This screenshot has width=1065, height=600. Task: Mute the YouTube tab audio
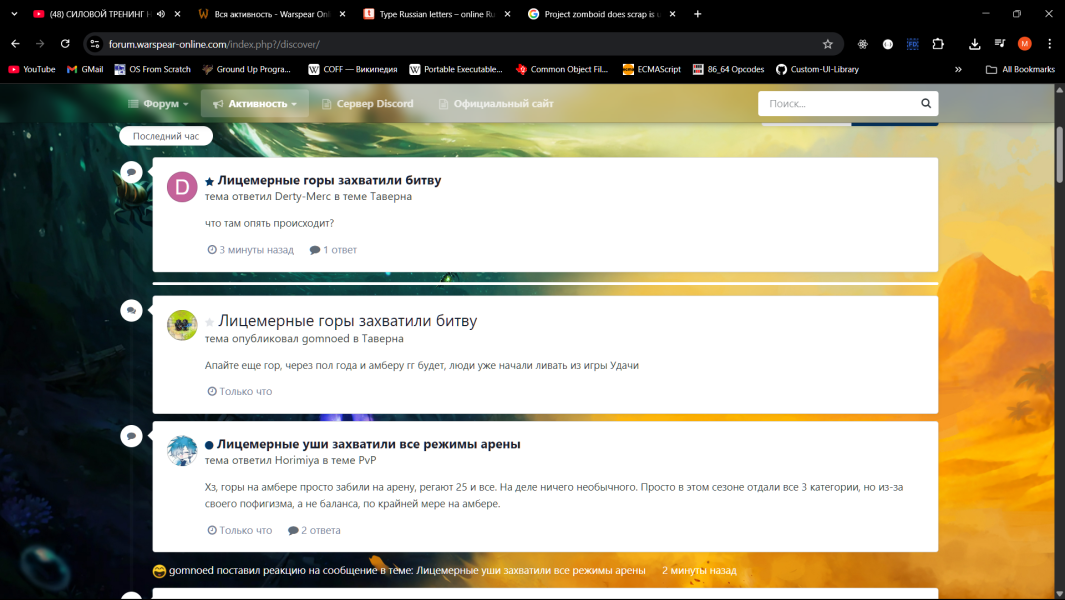click(x=161, y=14)
